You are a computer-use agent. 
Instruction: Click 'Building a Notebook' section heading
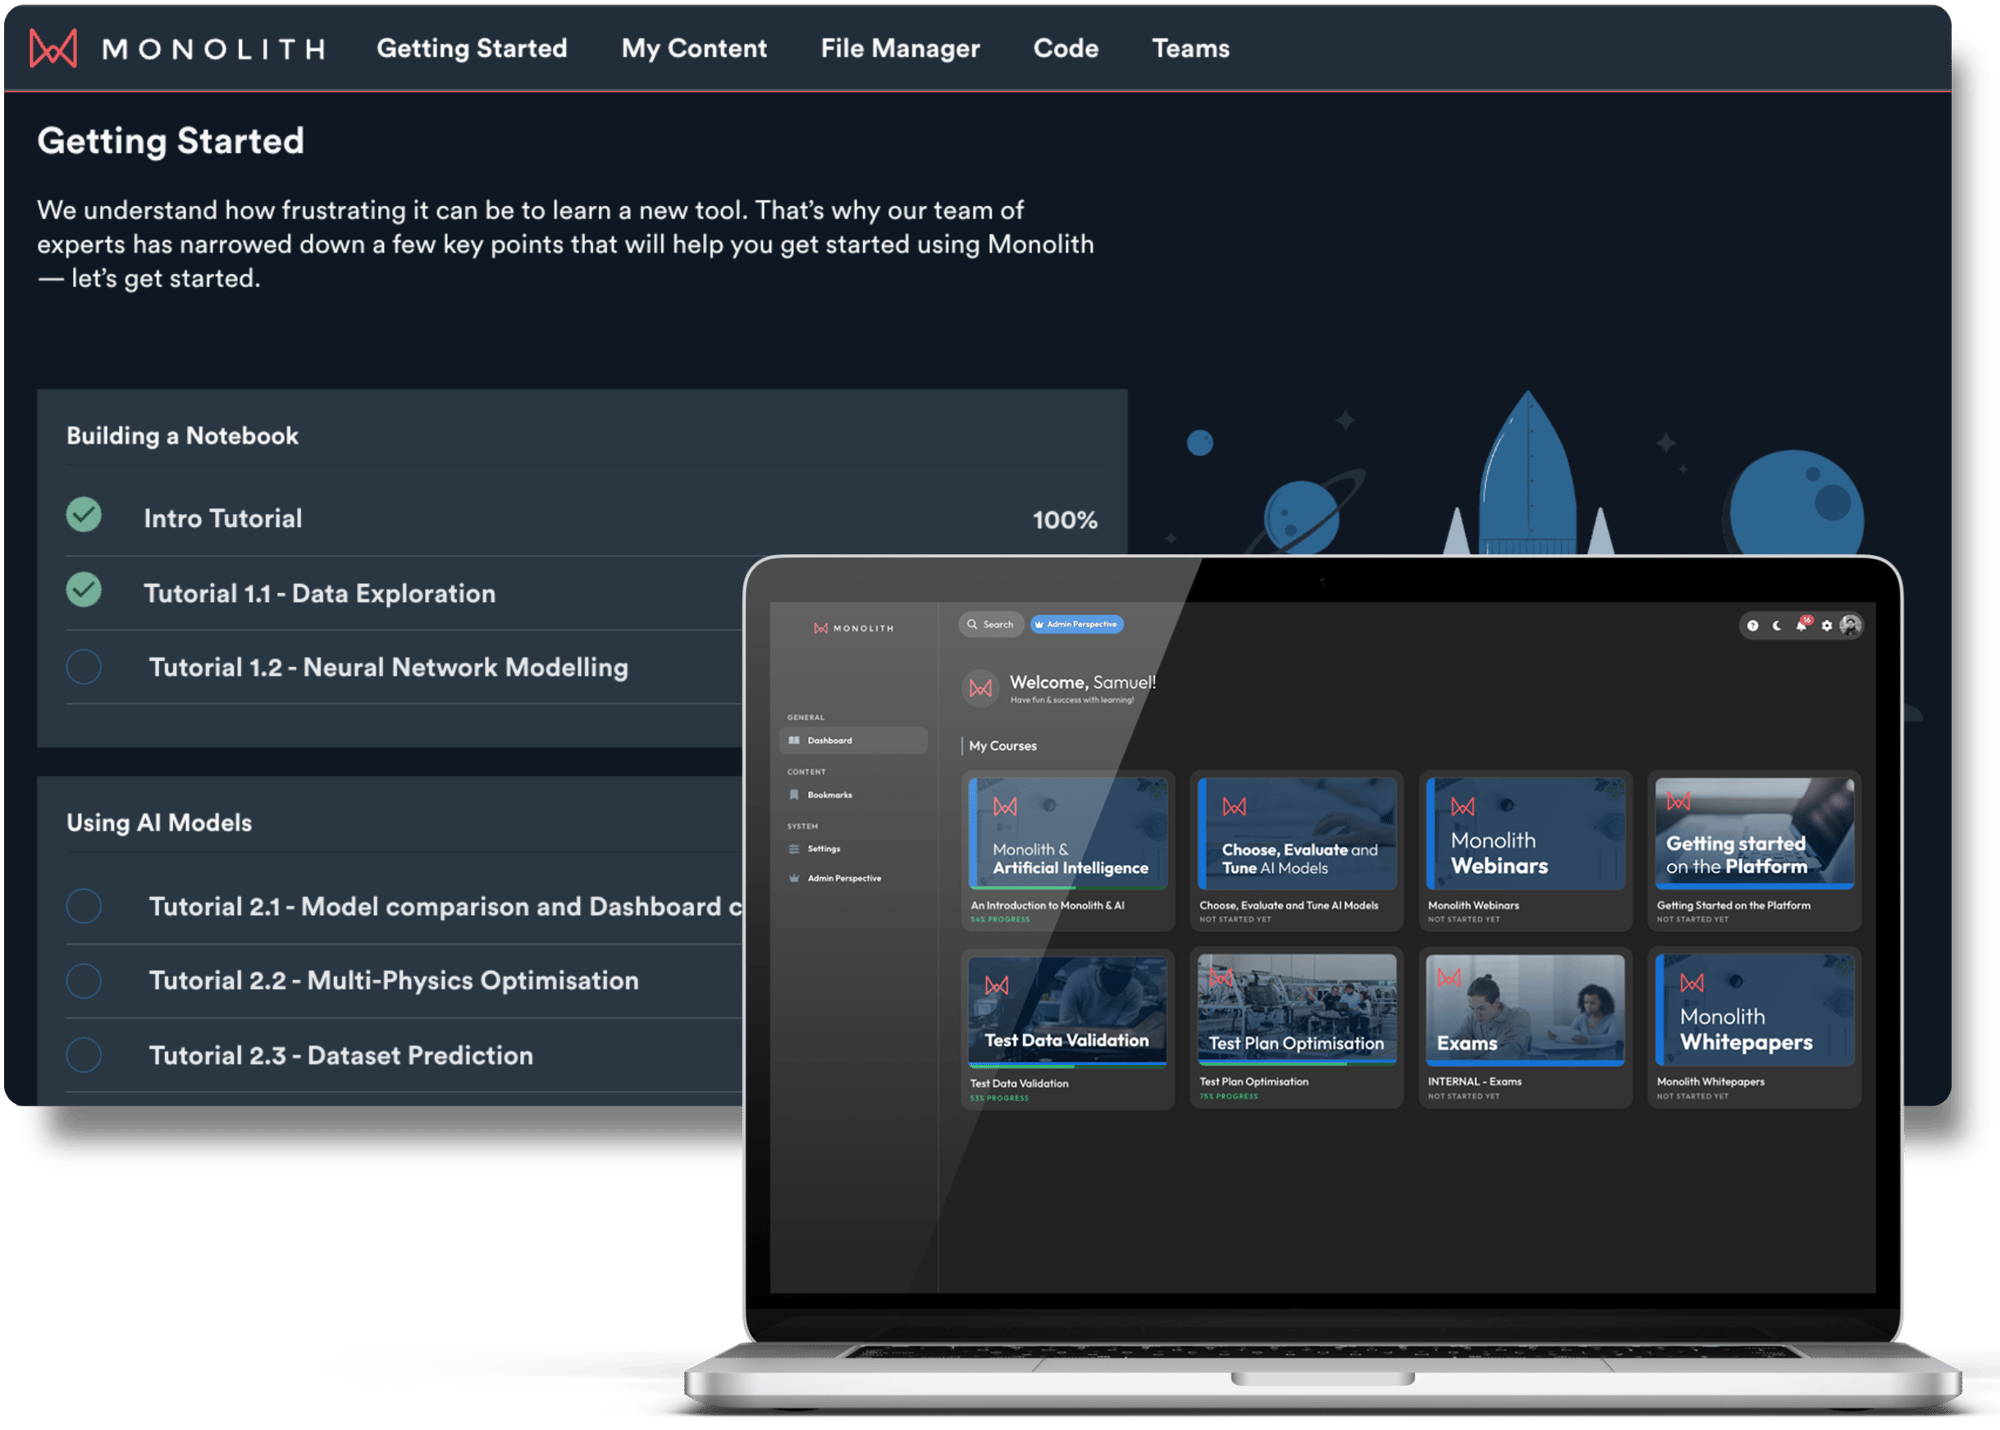click(182, 435)
